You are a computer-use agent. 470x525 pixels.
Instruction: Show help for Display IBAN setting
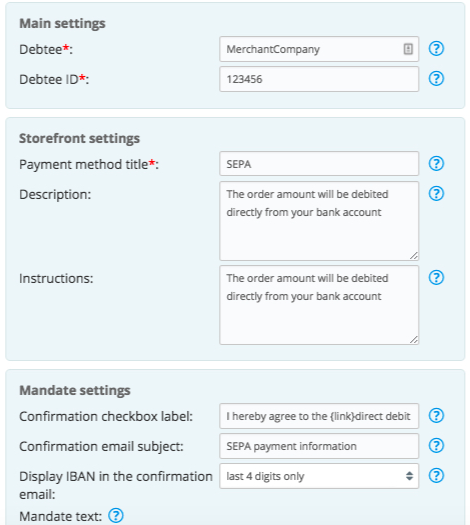[x=436, y=476]
